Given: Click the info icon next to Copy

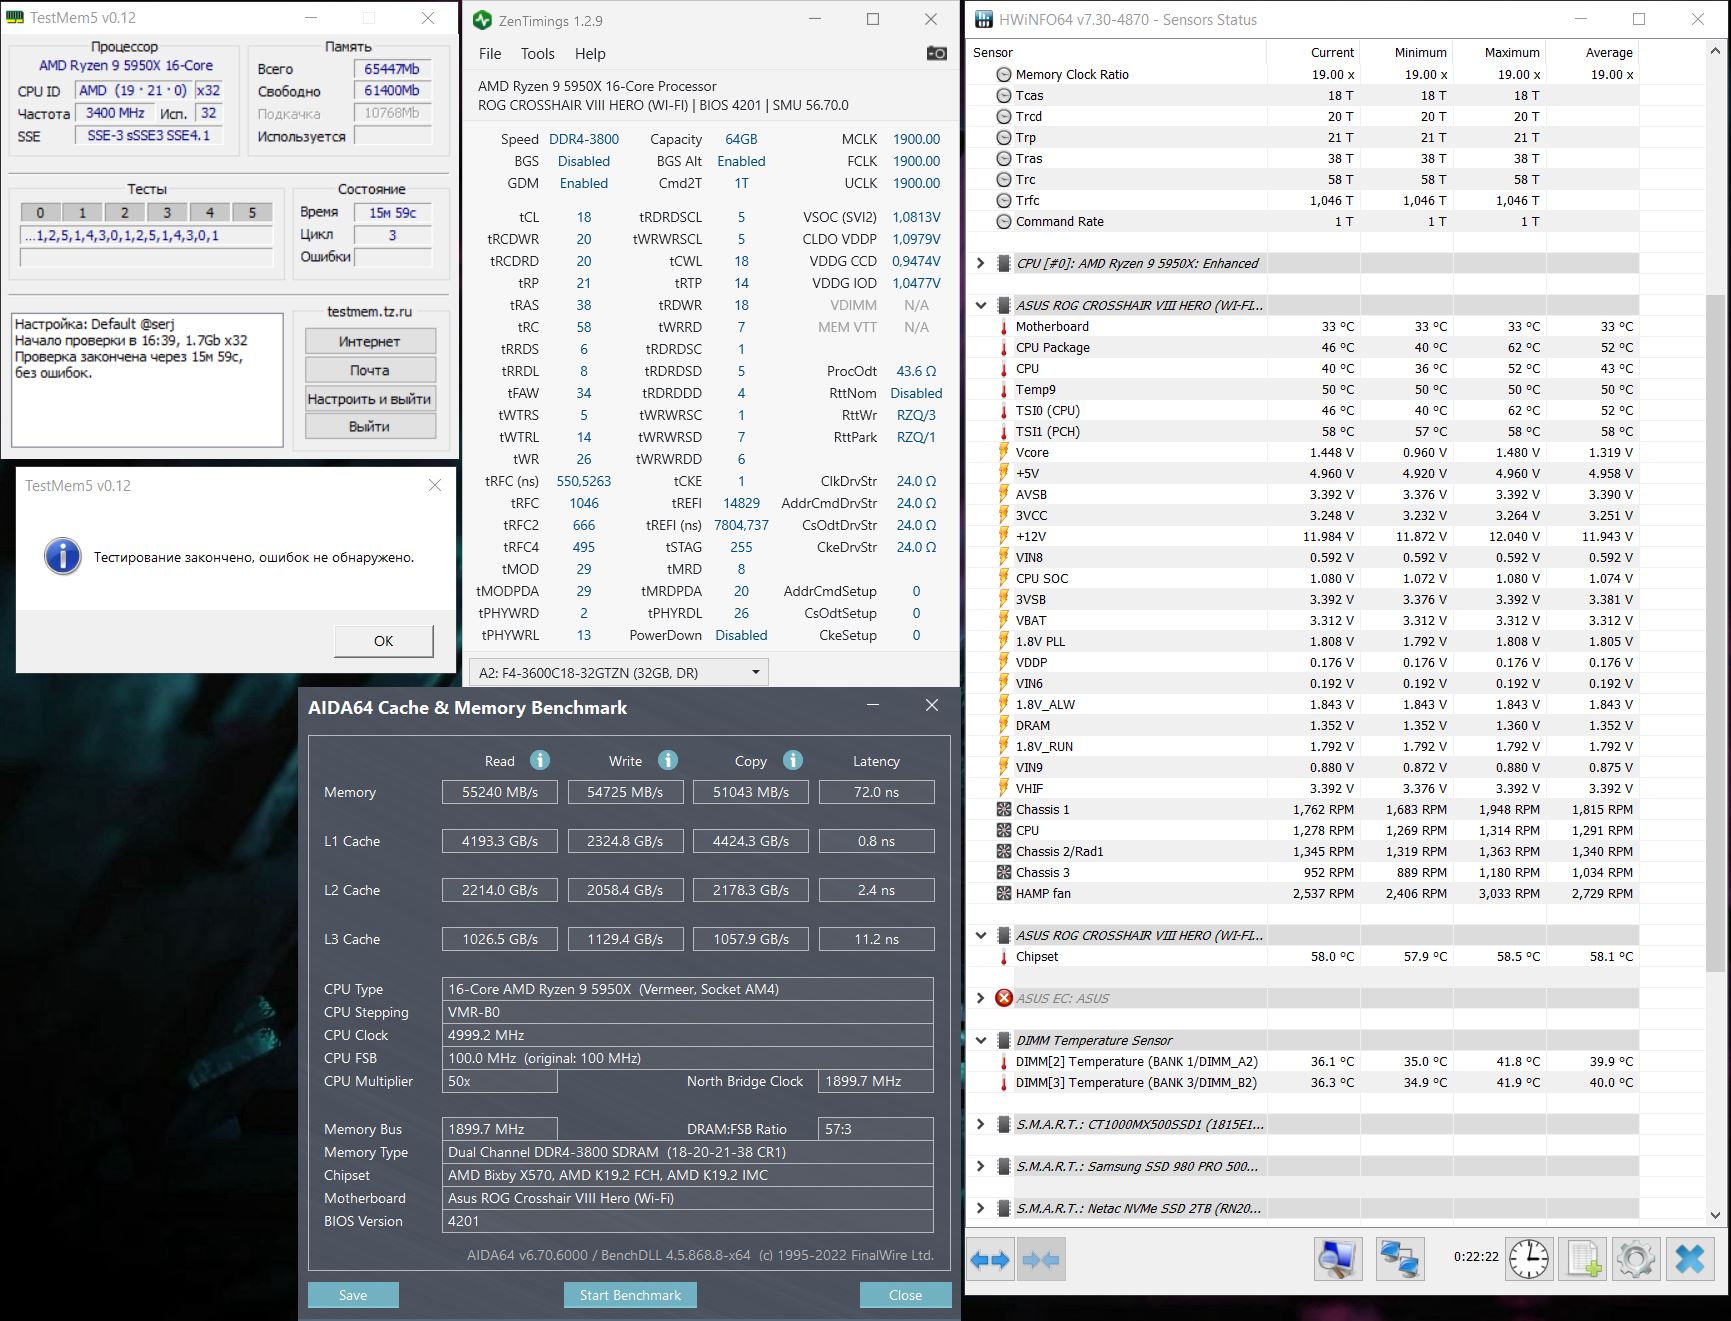Looking at the screenshot, I should pyautogui.click(x=793, y=760).
